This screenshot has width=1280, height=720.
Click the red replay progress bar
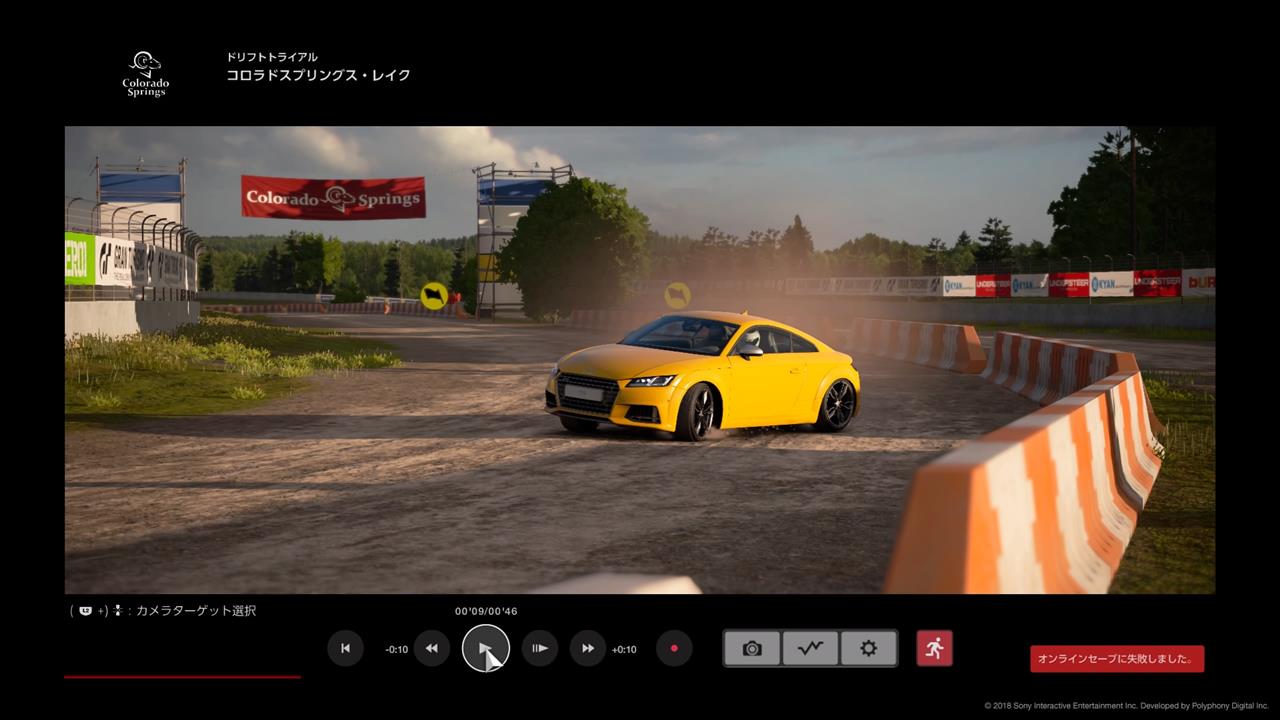(182, 677)
